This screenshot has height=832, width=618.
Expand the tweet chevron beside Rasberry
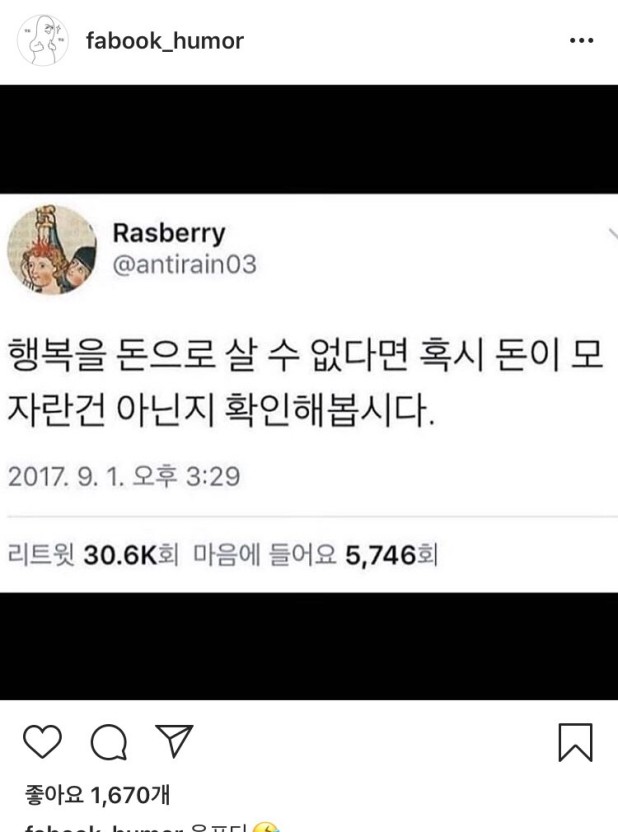(x=613, y=233)
